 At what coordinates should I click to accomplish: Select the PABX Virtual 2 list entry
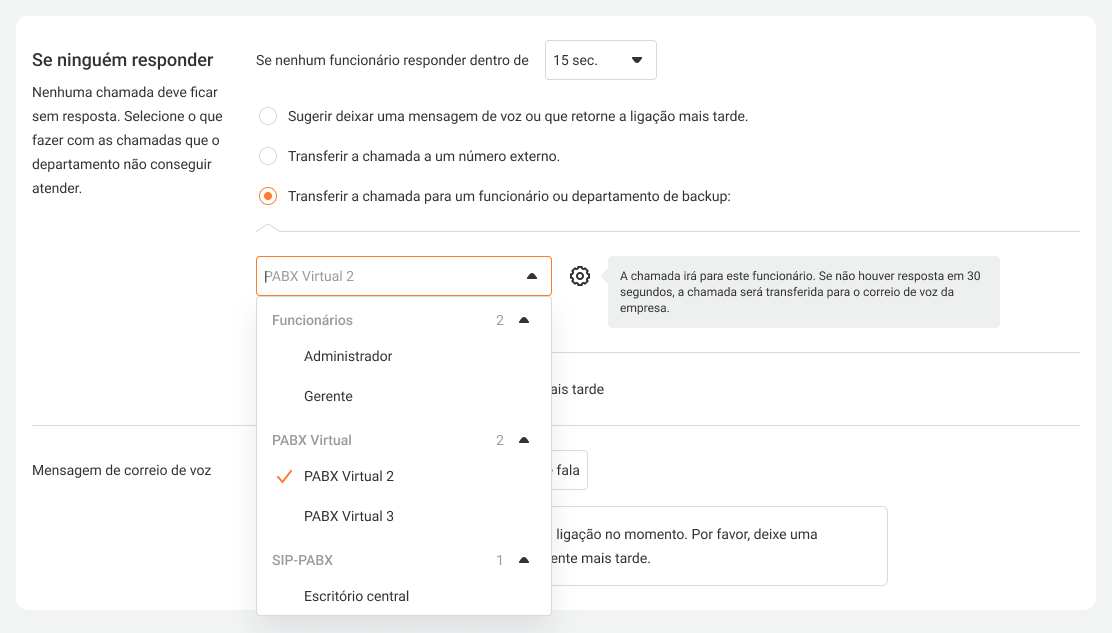pyautogui.click(x=349, y=476)
